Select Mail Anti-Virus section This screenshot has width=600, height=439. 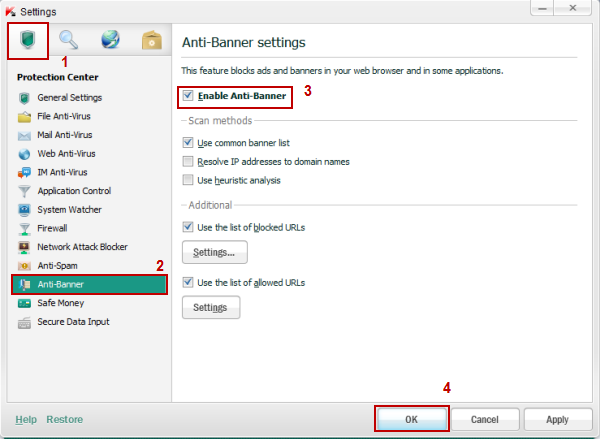65,135
